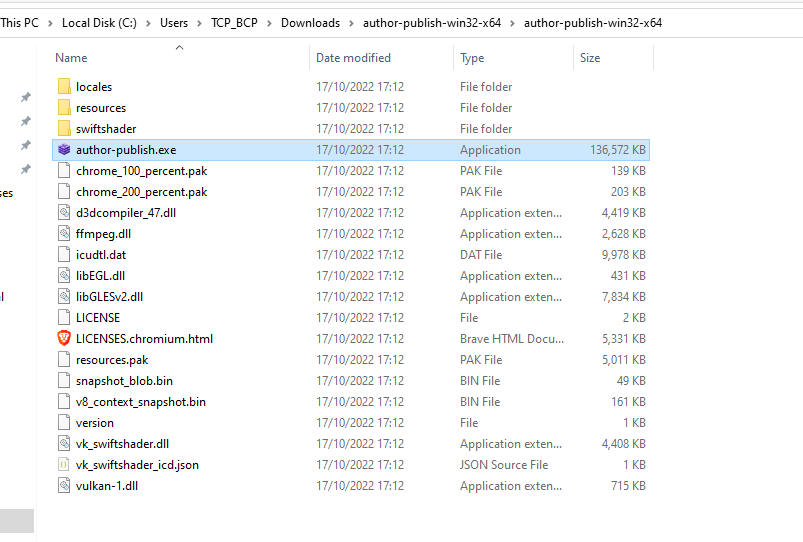Click the JSON Source File type cell
The height and width of the screenshot is (542, 803).
click(504, 465)
